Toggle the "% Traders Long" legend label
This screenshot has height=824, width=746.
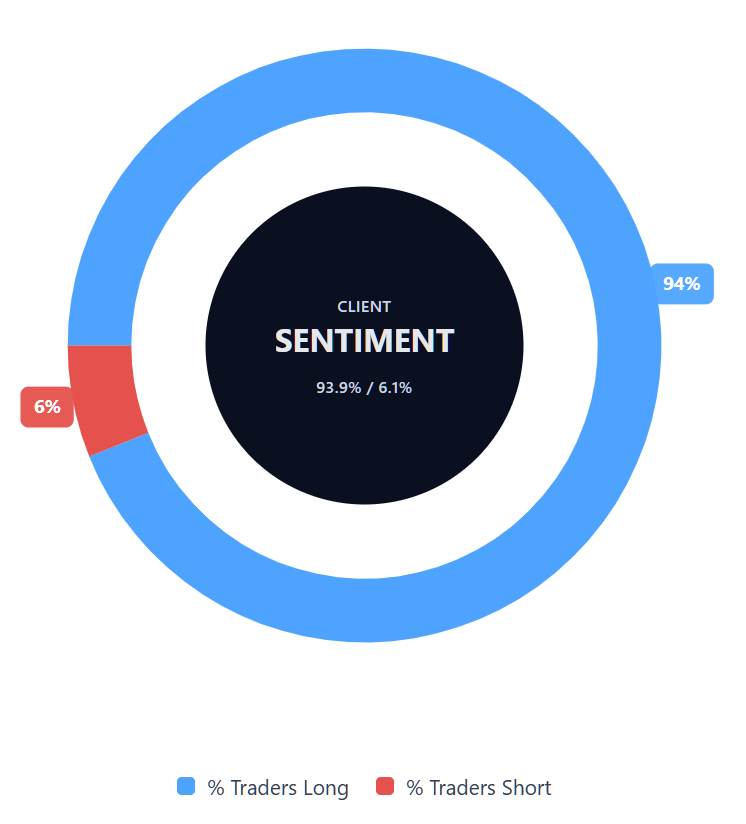coord(278,788)
